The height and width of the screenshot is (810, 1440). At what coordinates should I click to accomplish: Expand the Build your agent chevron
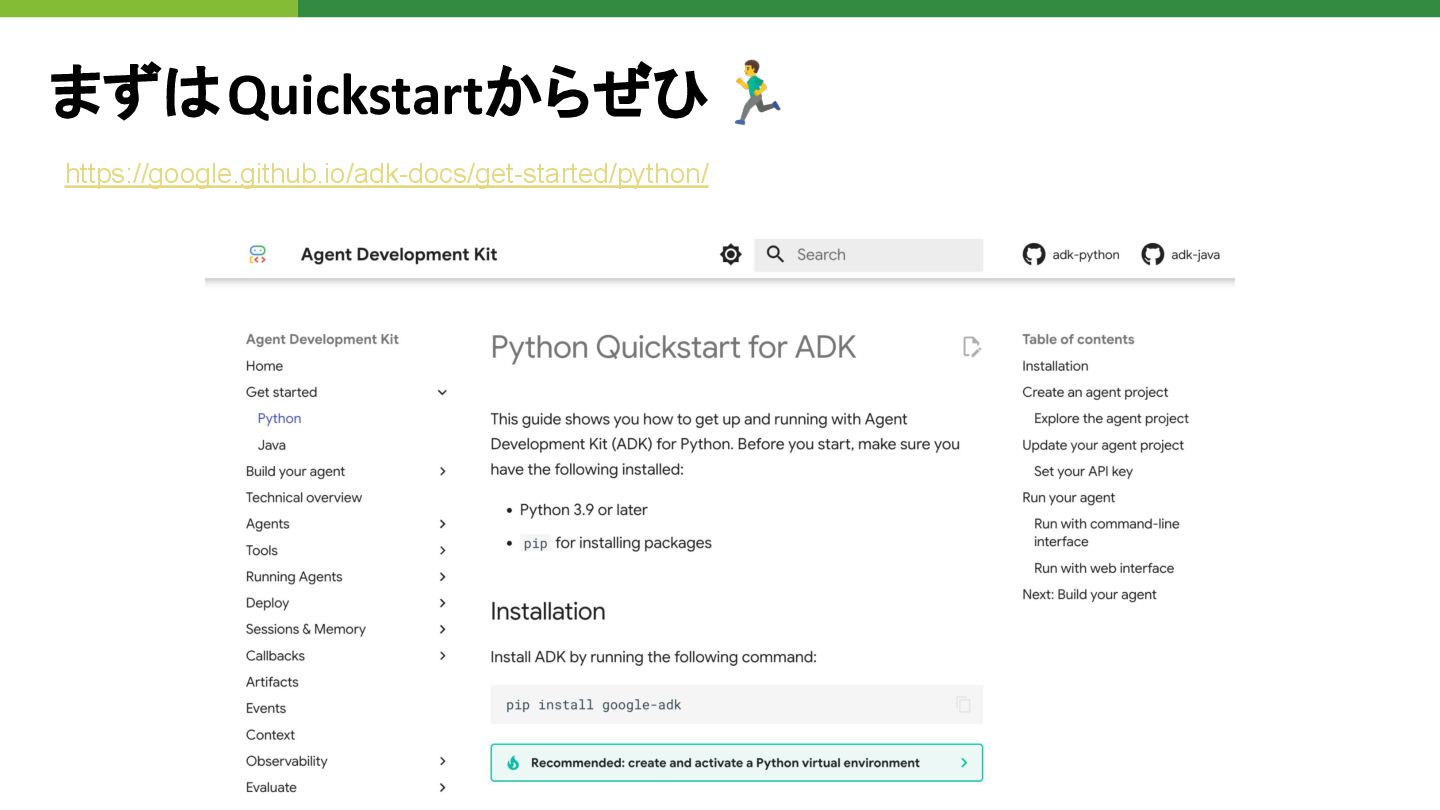click(442, 471)
